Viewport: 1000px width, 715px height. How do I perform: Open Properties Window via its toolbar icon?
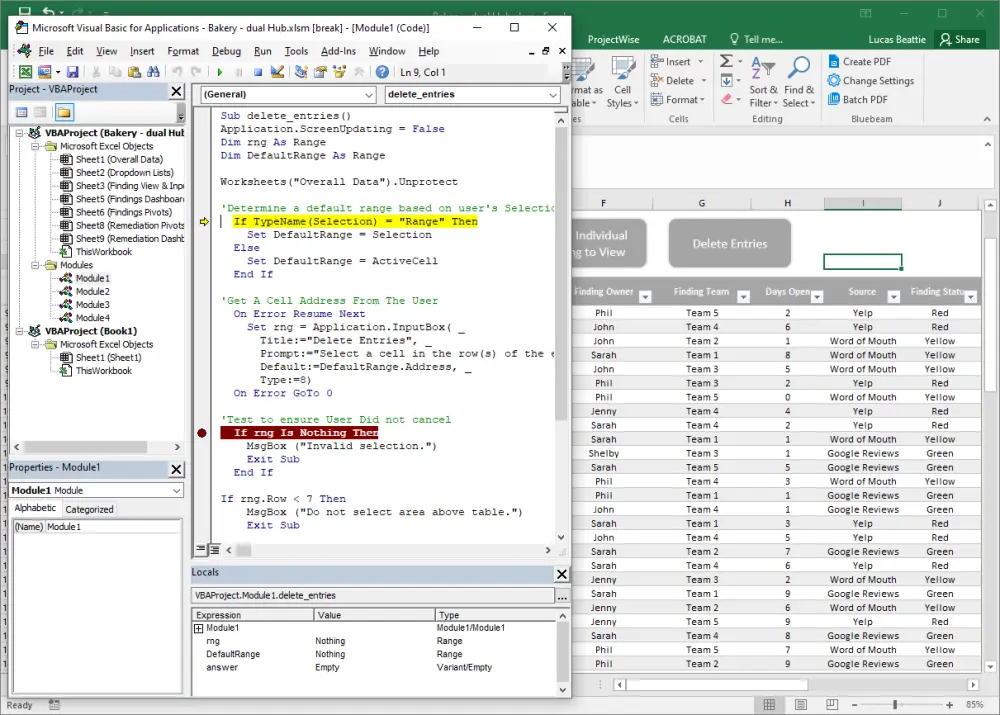tap(320, 72)
